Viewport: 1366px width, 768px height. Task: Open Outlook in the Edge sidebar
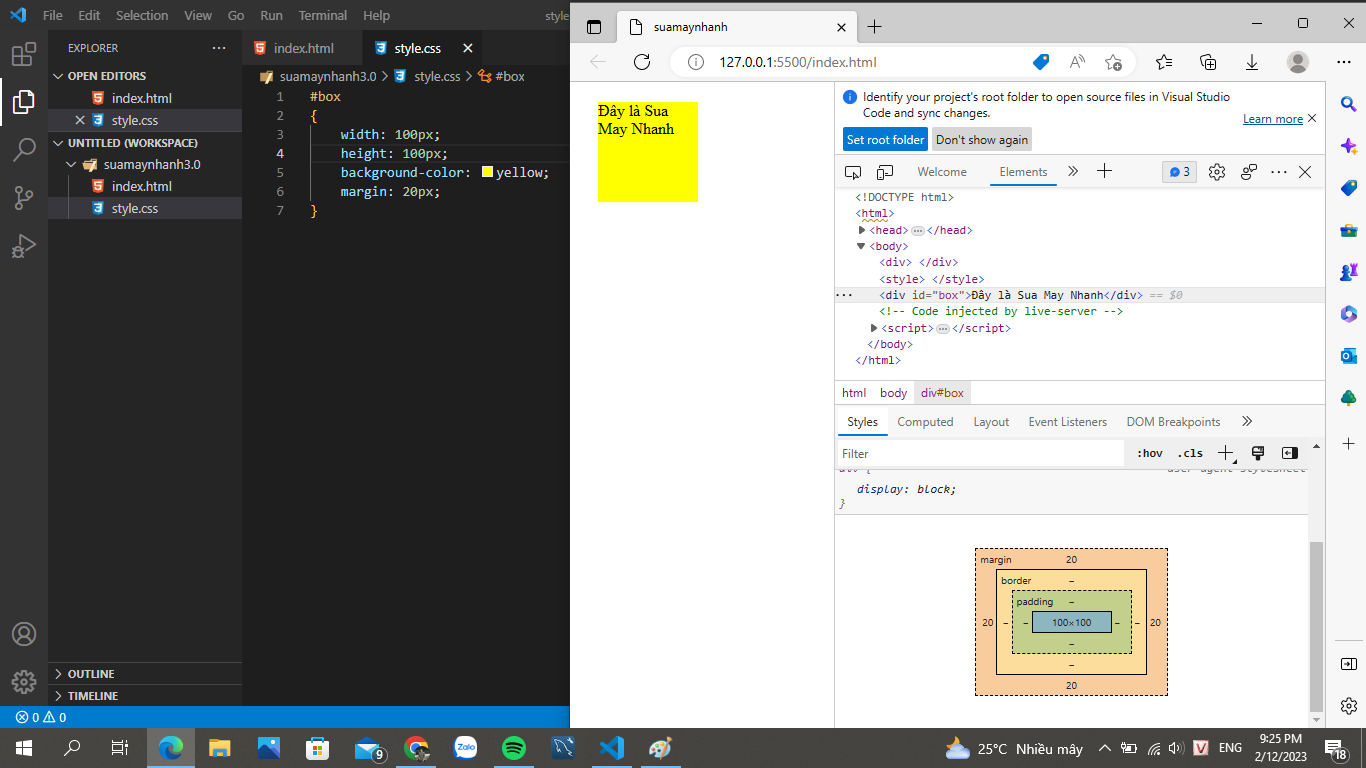pyautogui.click(x=1349, y=355)
